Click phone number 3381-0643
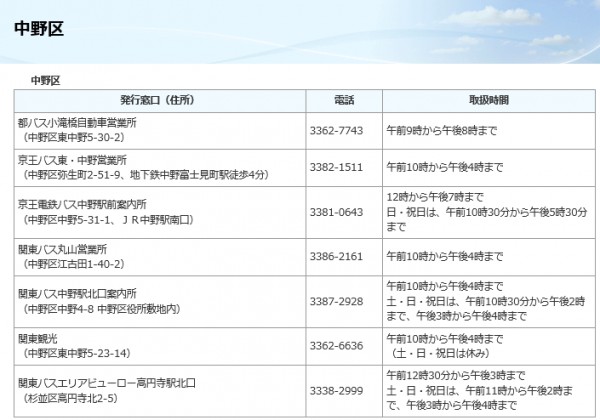This screenshot has width=600, height=420. (336, 212)
